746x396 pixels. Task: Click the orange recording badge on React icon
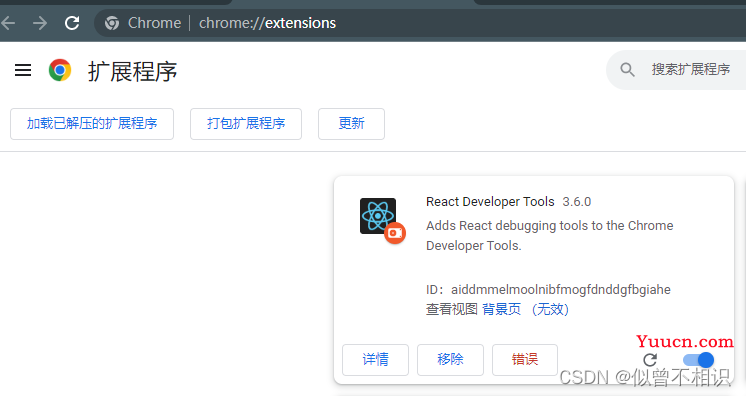[x=395, y=233]
